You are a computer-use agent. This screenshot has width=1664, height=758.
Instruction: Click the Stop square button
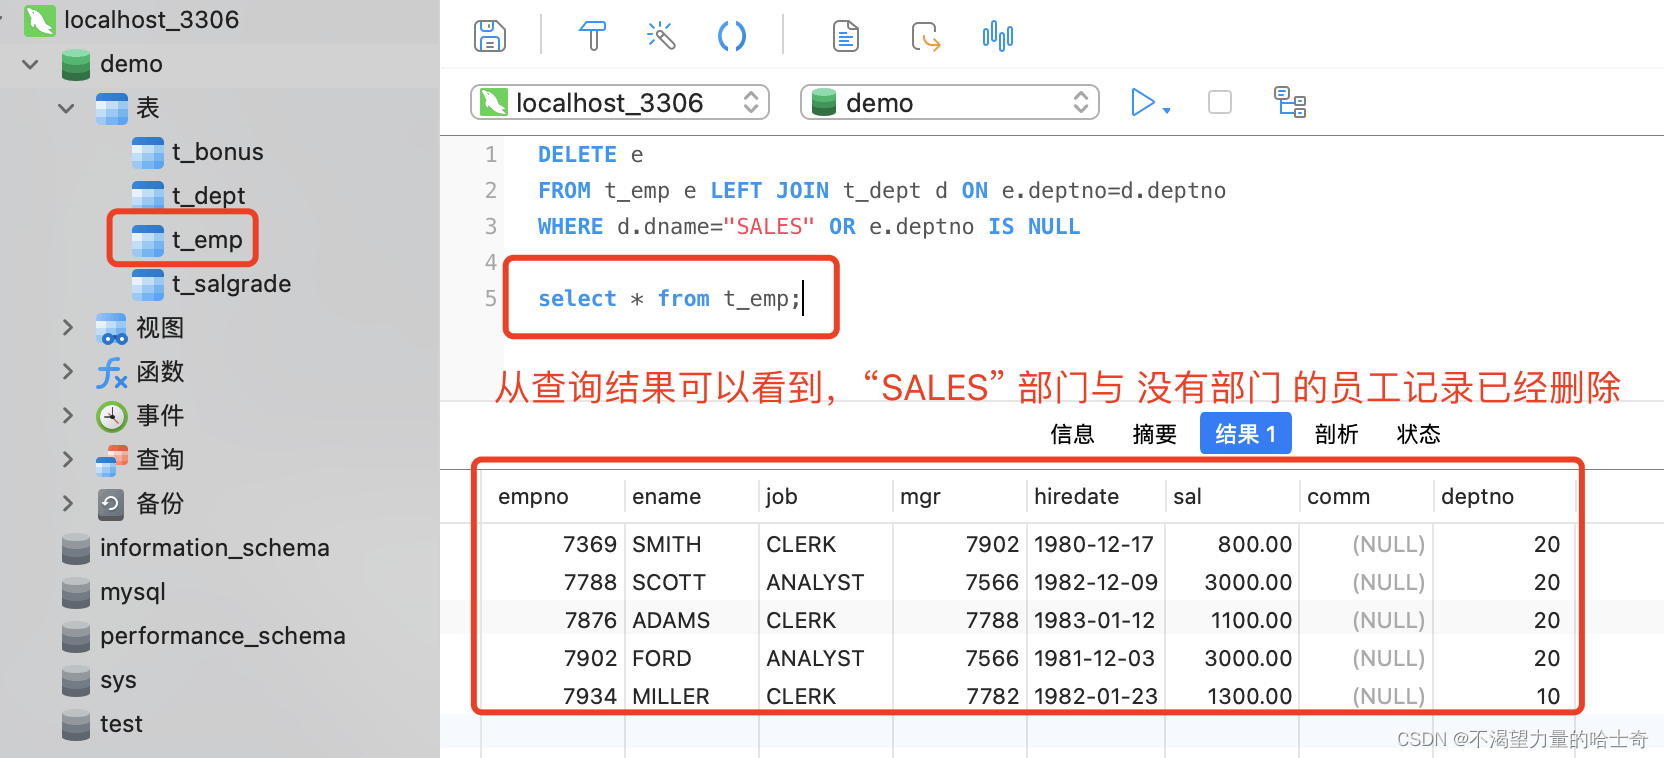1220,102
